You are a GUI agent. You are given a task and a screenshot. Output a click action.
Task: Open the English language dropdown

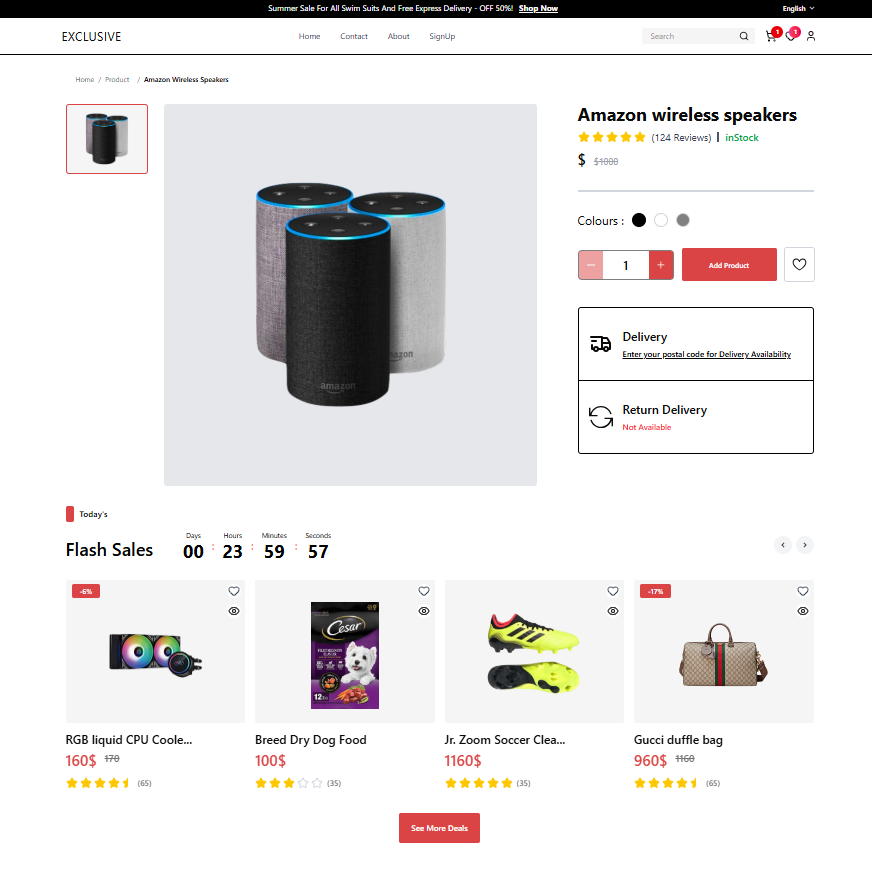798,8
